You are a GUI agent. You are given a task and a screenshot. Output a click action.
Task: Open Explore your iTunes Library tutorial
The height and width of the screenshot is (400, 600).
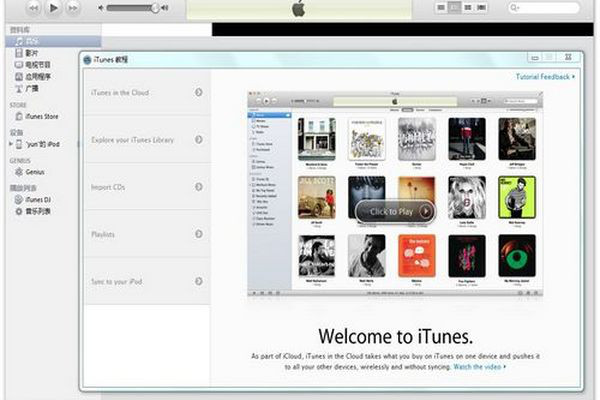(147, 140)
